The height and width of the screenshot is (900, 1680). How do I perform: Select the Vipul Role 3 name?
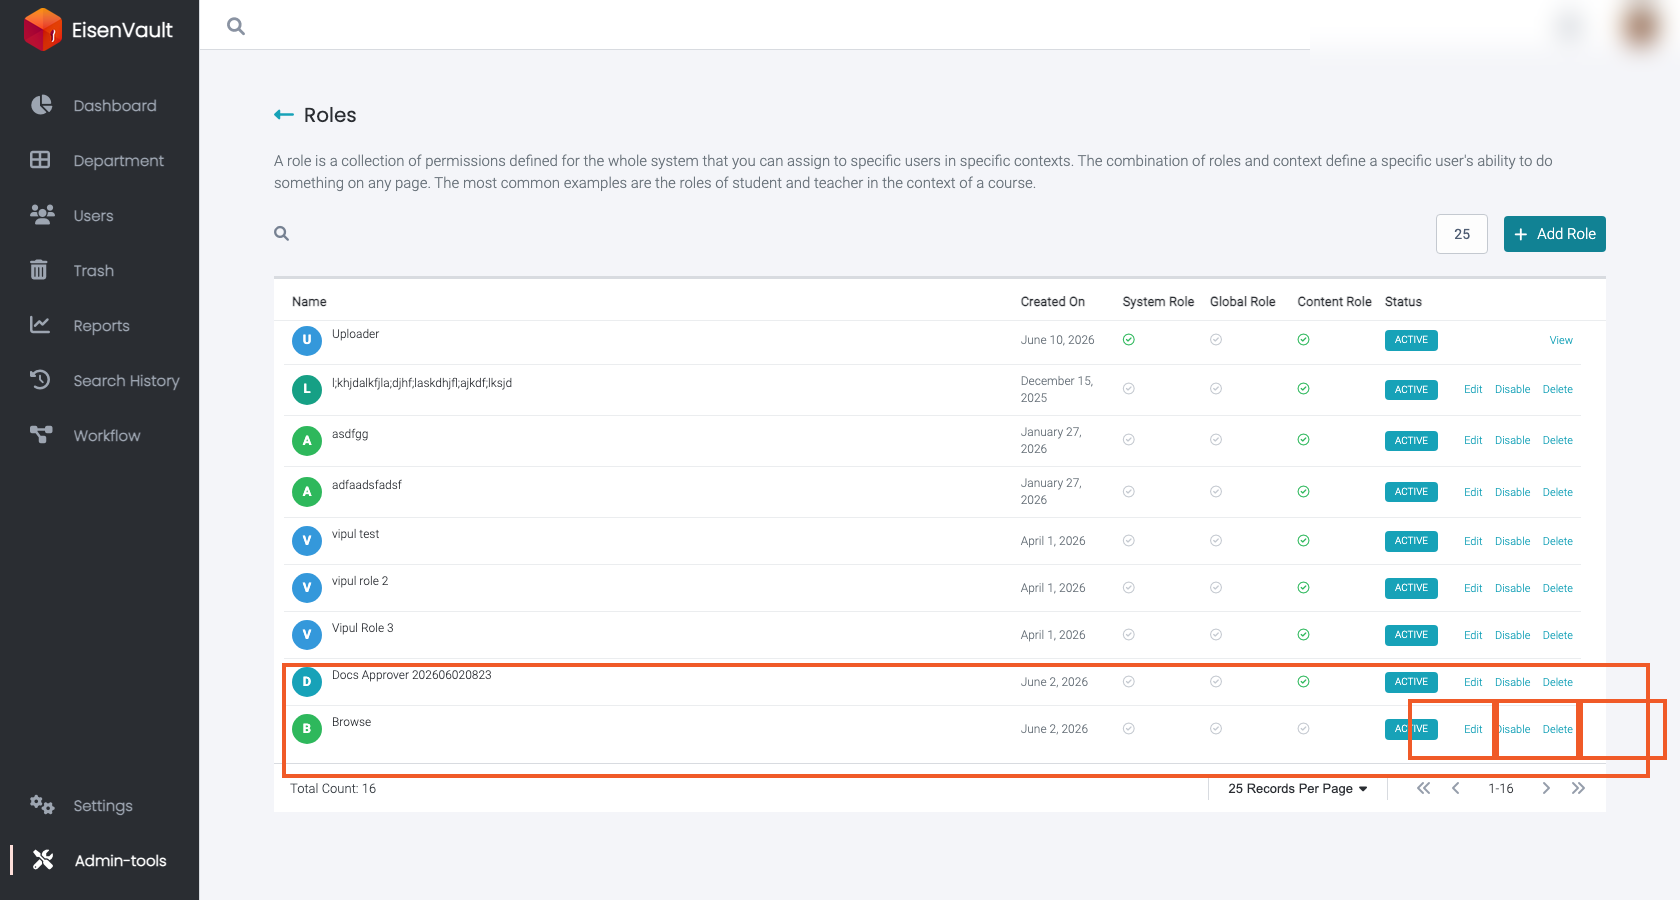coord(362,628)
